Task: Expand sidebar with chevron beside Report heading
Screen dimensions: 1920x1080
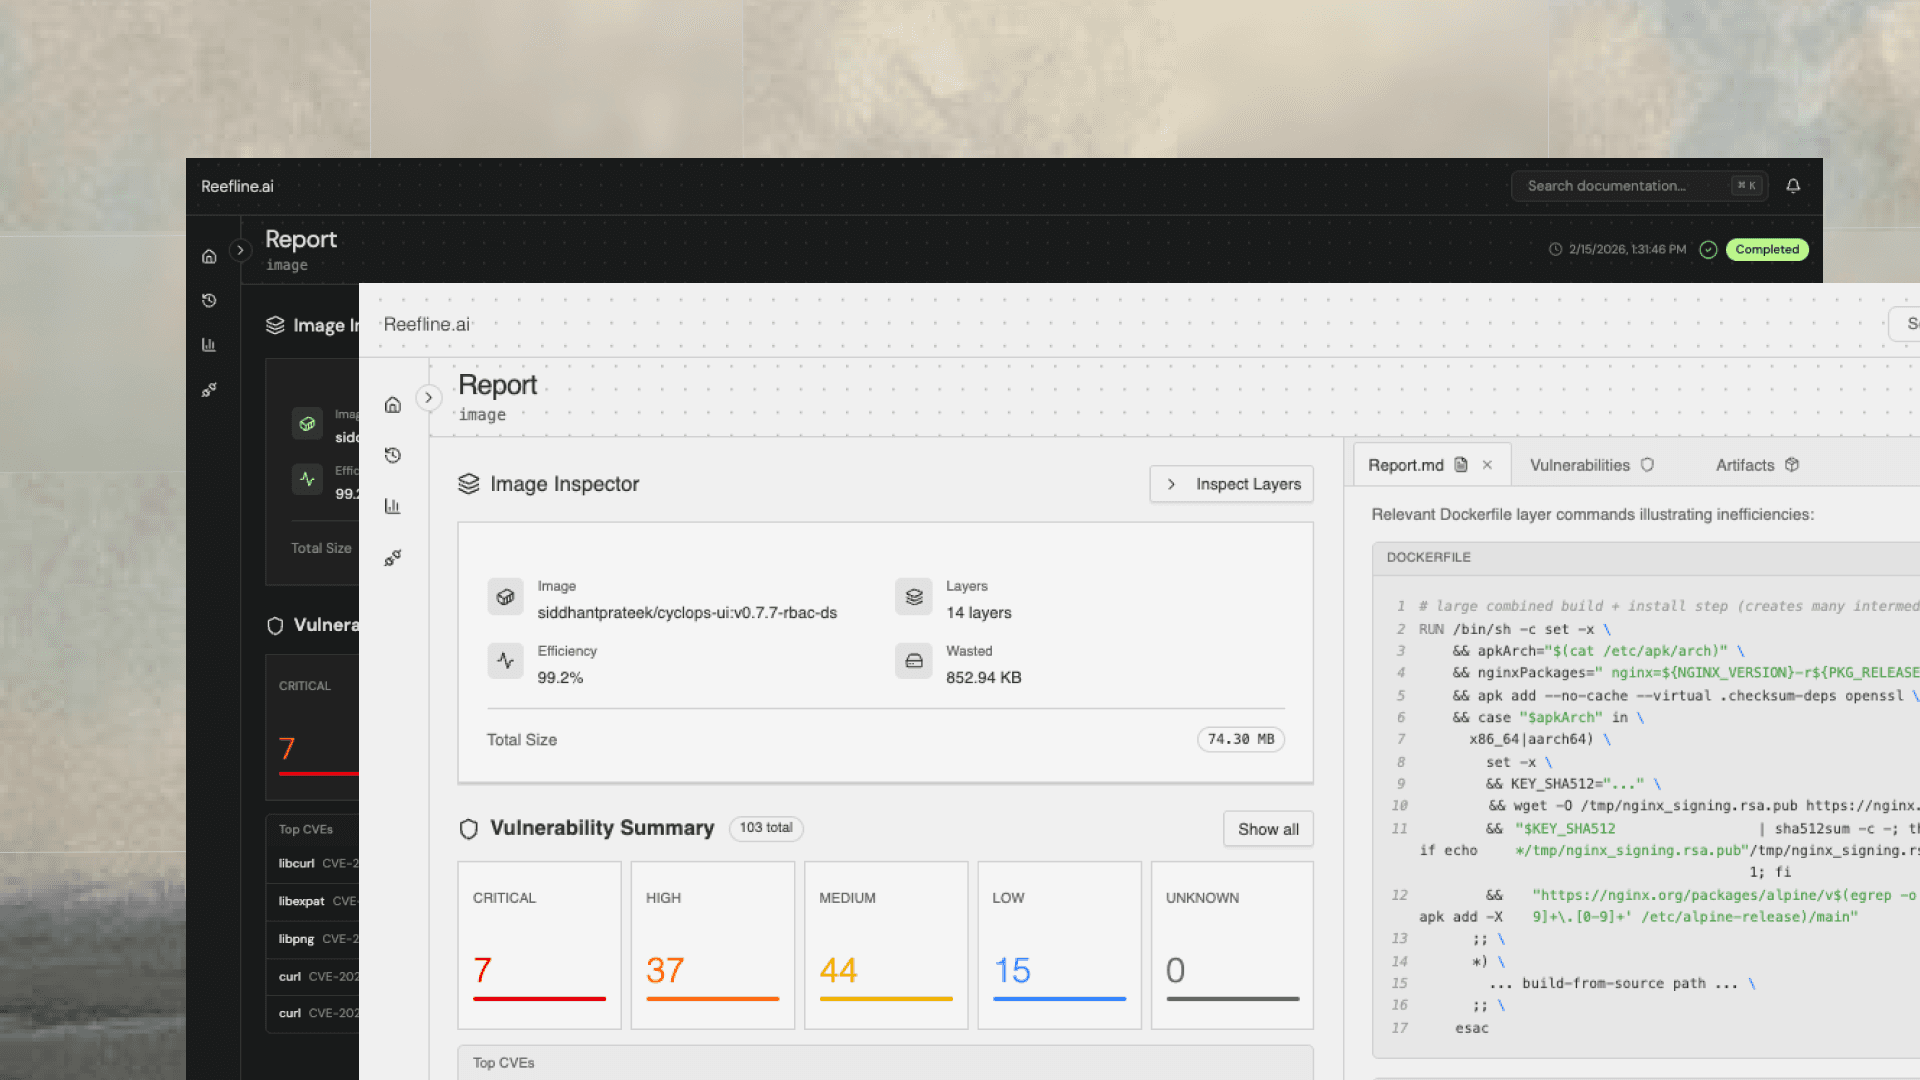Action: pos(429,398)
